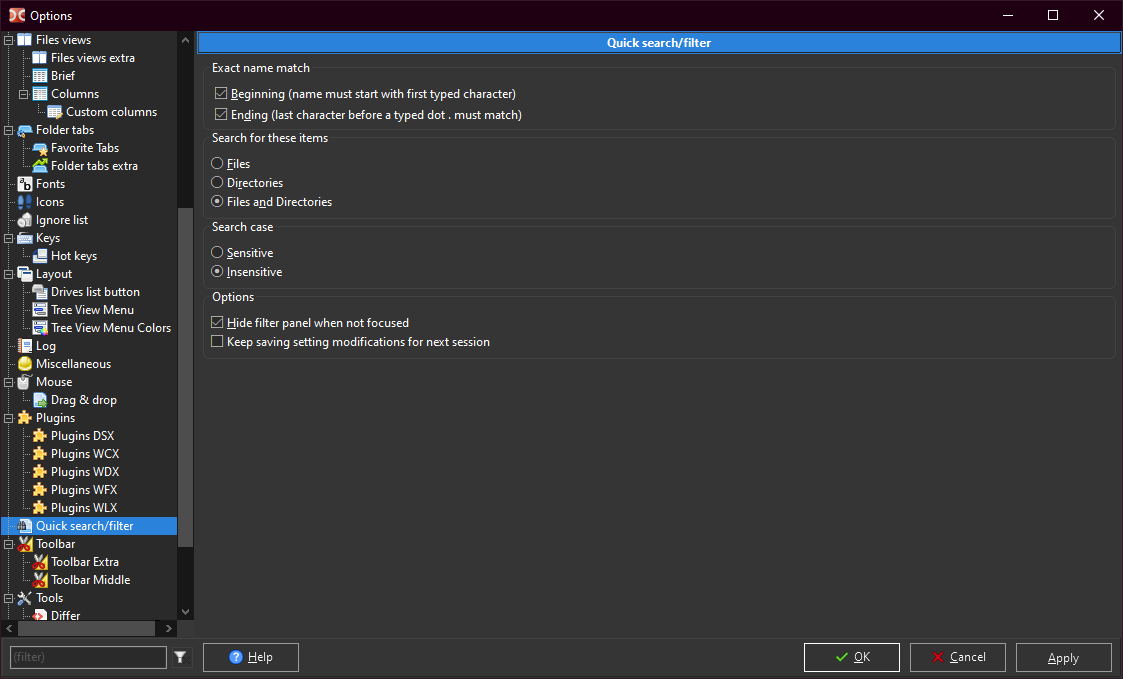Collapse the Folder tabs tree node
This screenshot has width=1123, height=679.
9,130
